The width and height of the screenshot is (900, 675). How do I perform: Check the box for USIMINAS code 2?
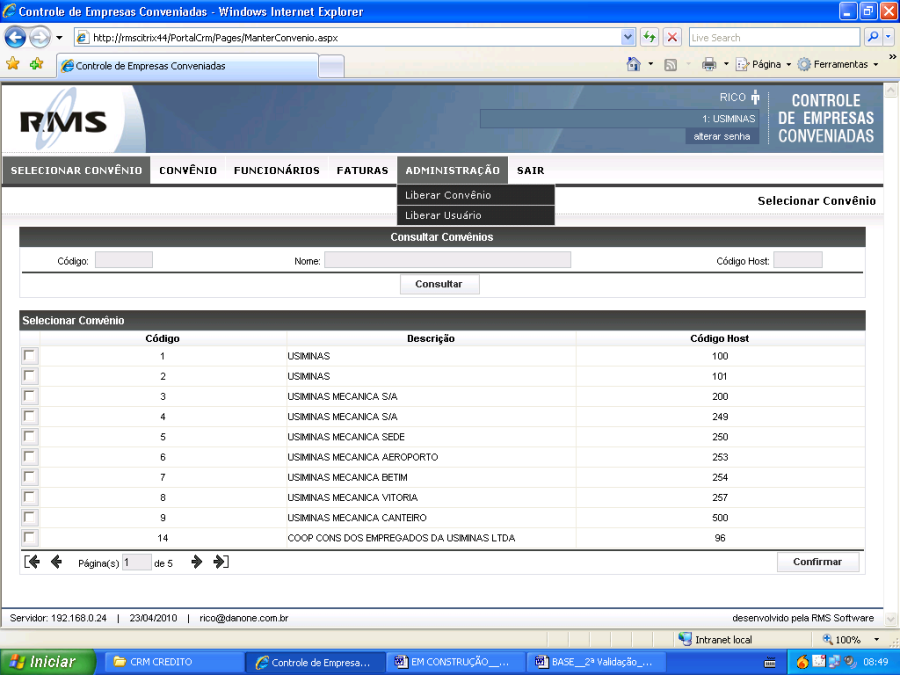click(x=30, y=376)
